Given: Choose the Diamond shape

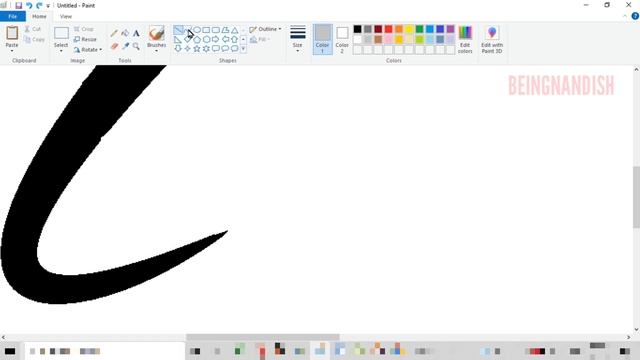Looking at the screenshot, I should [x=187, y=40].
